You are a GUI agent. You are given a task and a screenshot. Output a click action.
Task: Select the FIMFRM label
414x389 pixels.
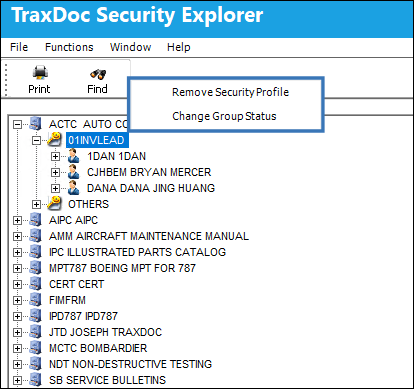tap(67, 300)
